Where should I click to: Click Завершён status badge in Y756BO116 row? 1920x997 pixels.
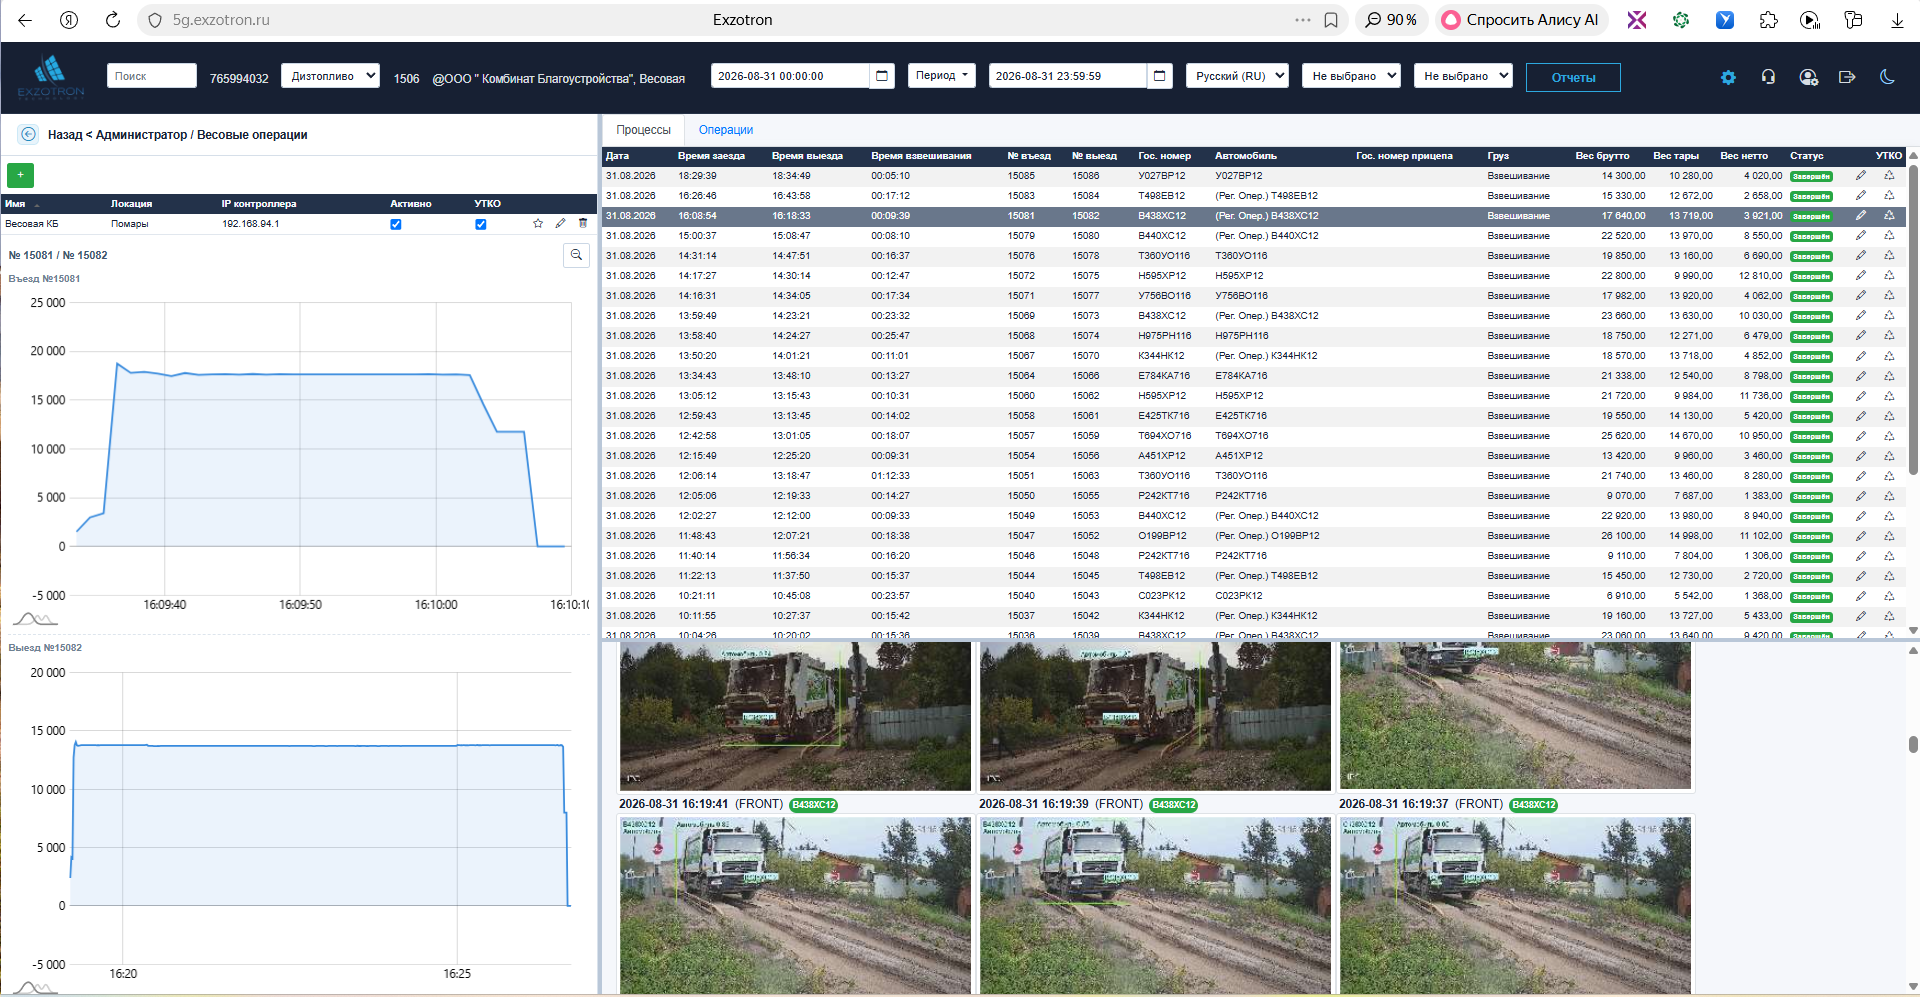(1811, 296)
